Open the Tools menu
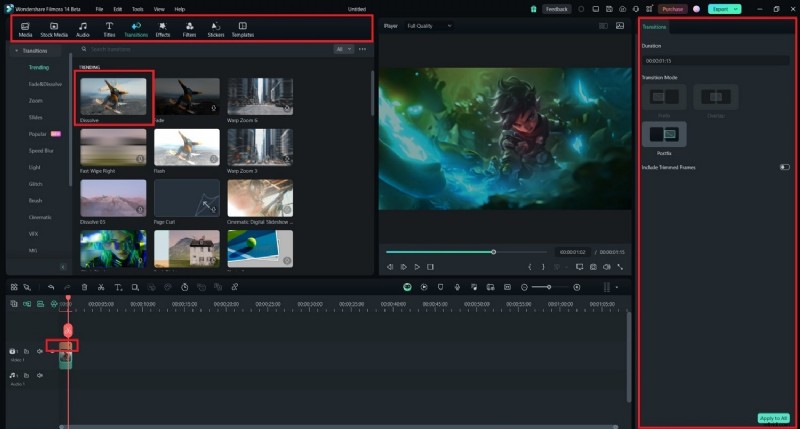The height and width of the screenshot is (429, 800). pyautogui.click(x=137, y=8)
